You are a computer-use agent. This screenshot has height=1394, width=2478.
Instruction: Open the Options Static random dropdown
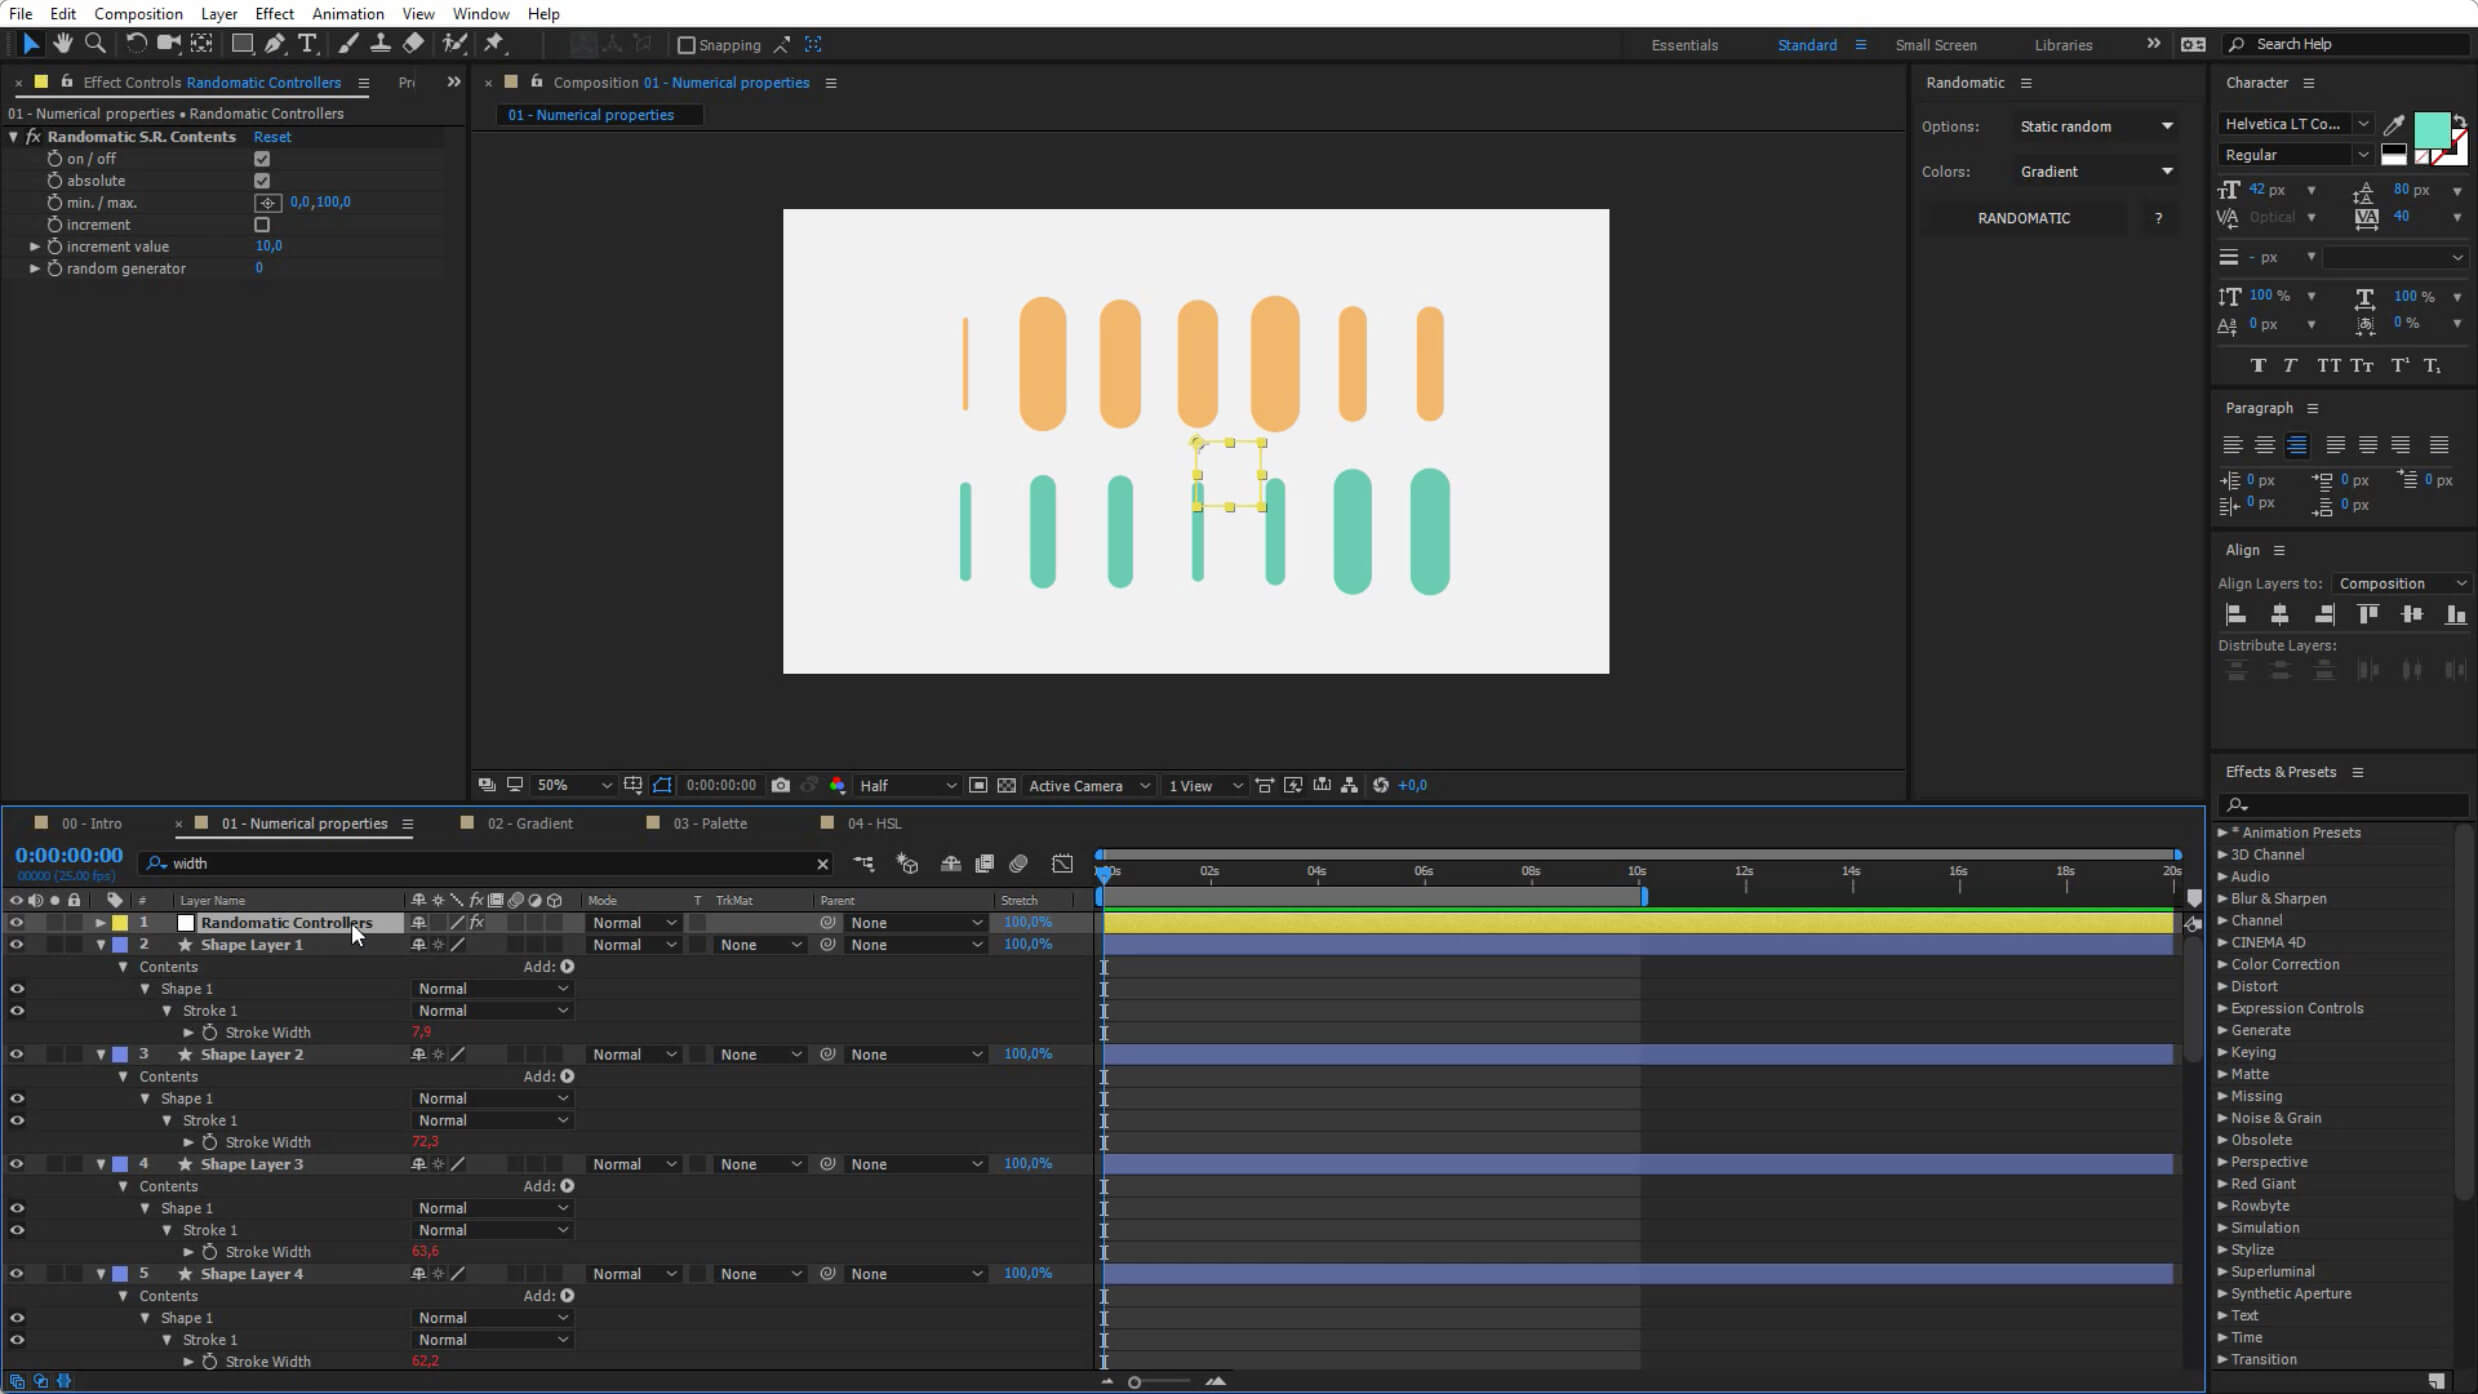click(x=2096, y=127)
